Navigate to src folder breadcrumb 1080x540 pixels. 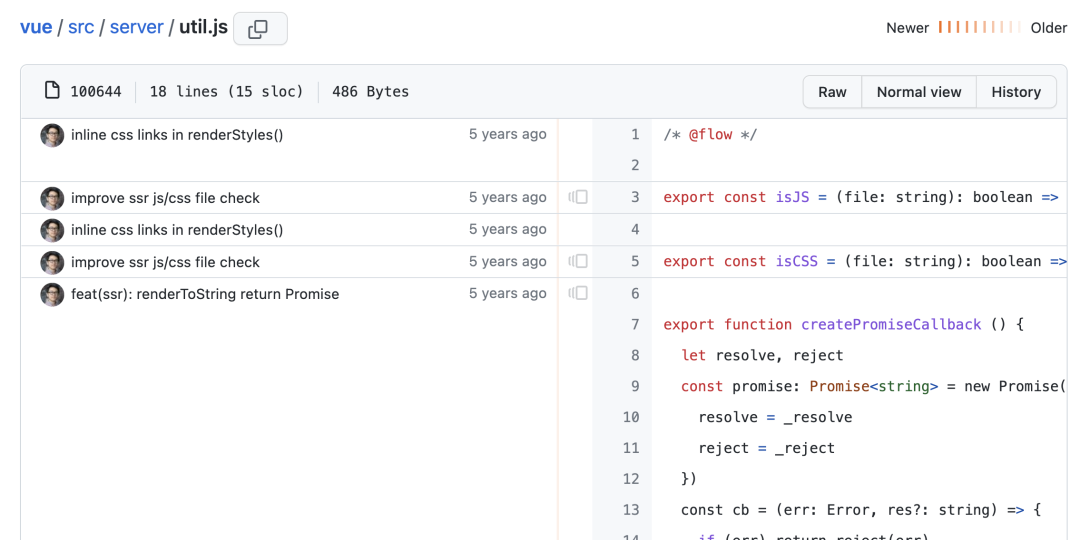tap(81, 27)
